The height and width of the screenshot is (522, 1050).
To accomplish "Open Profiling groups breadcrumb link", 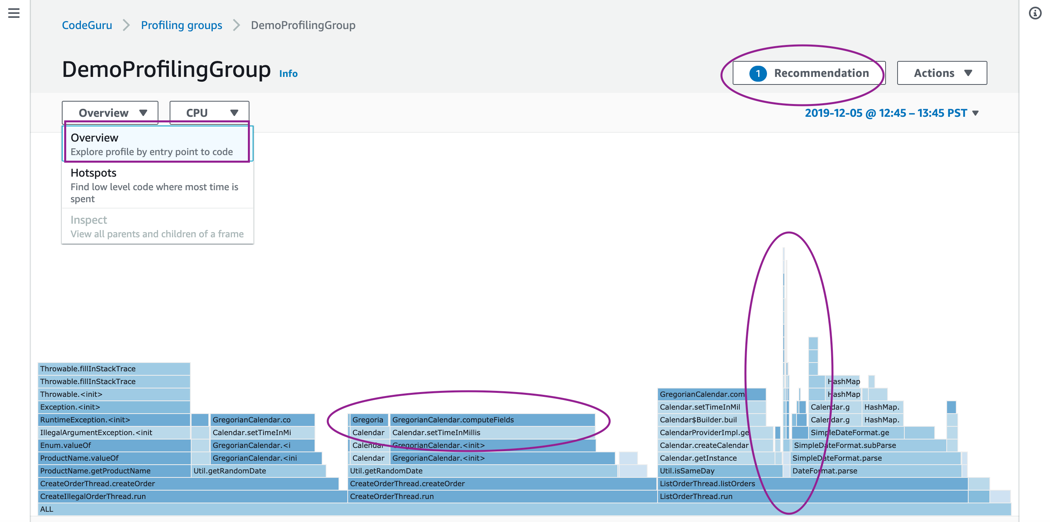I will (x=181, y=25).
